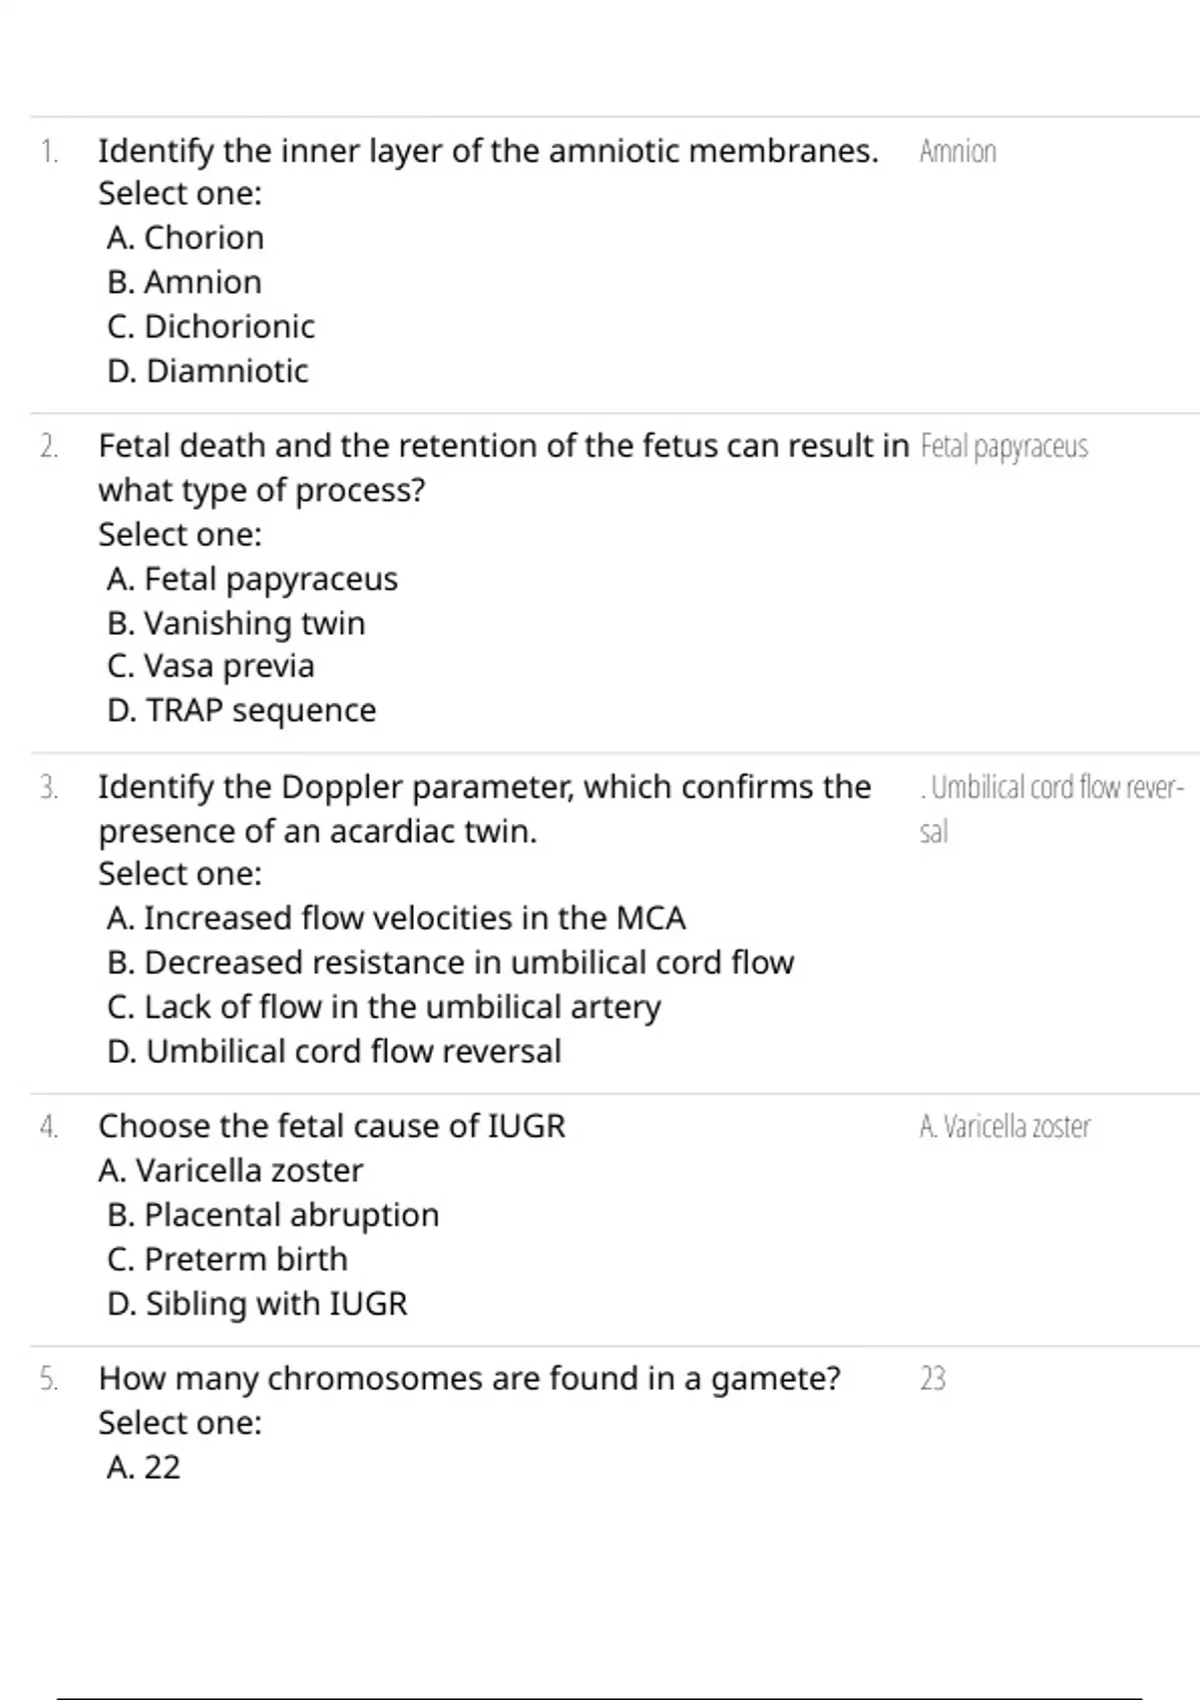Choose B. Placental abruption option
1200x1700 pixels.
point(273,1215)
